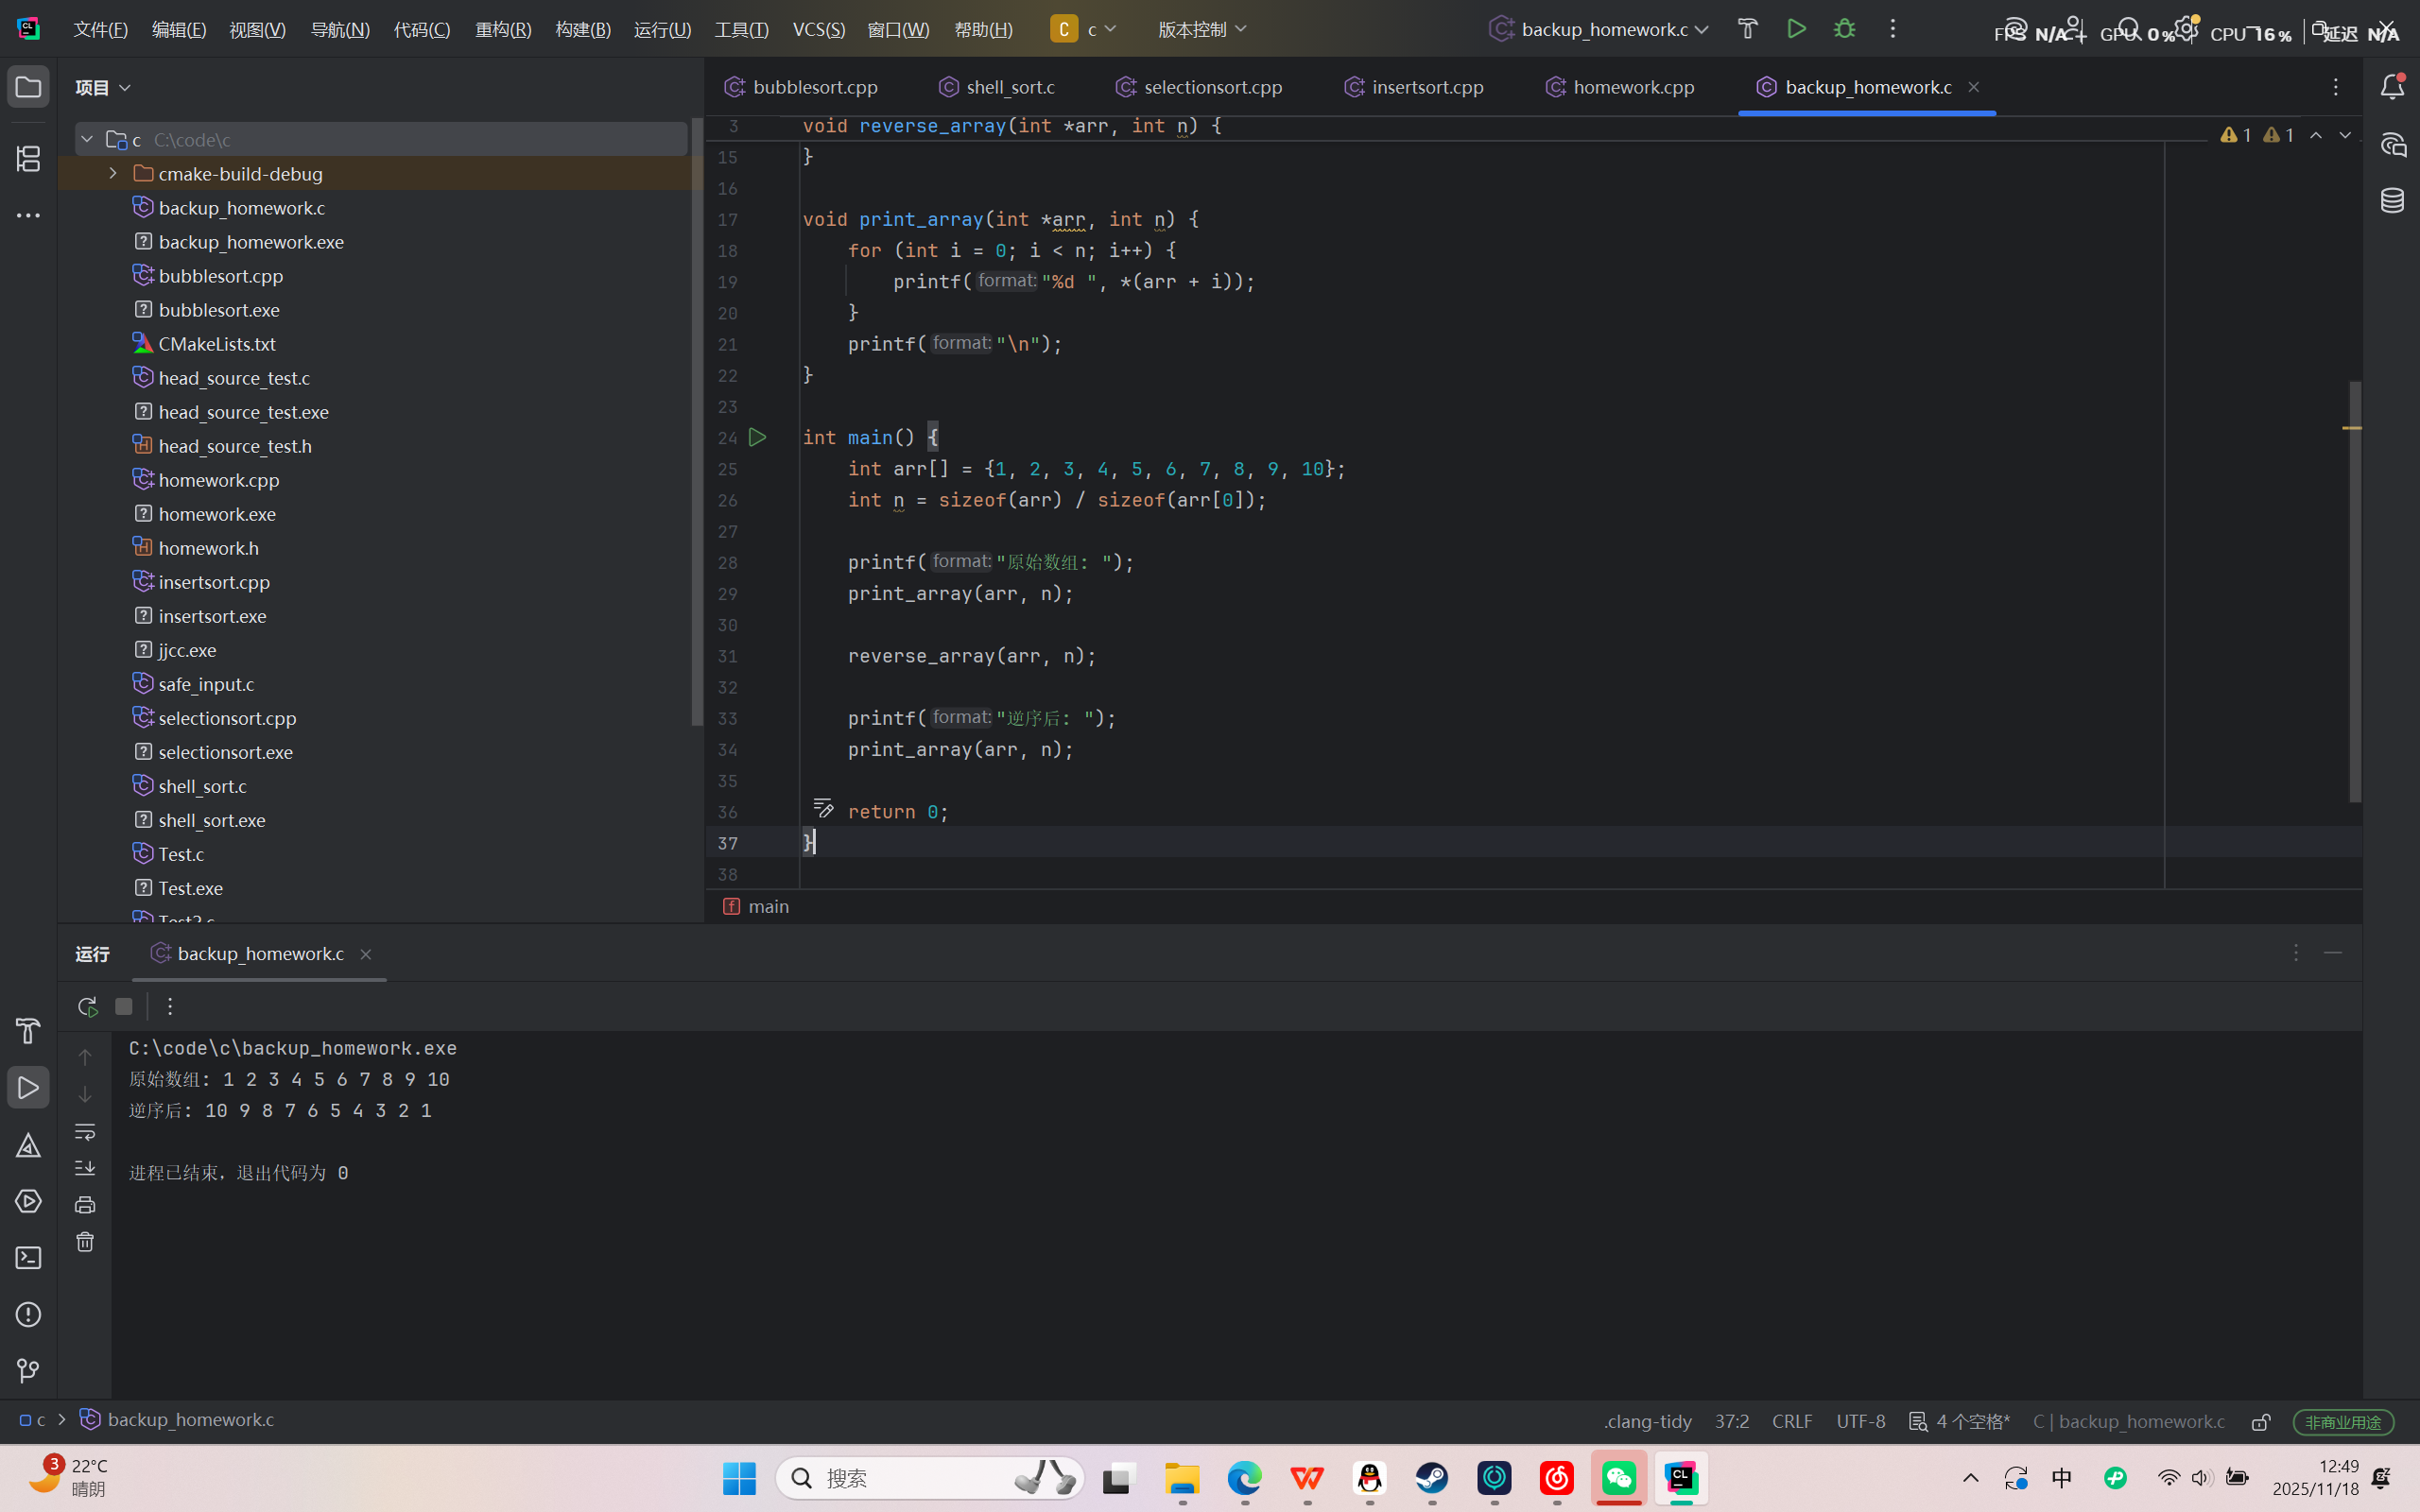The height and width of the screenshot is (1512, 2420).
Task: Rerun the program in the Run panel
Action: (87, 1006)
